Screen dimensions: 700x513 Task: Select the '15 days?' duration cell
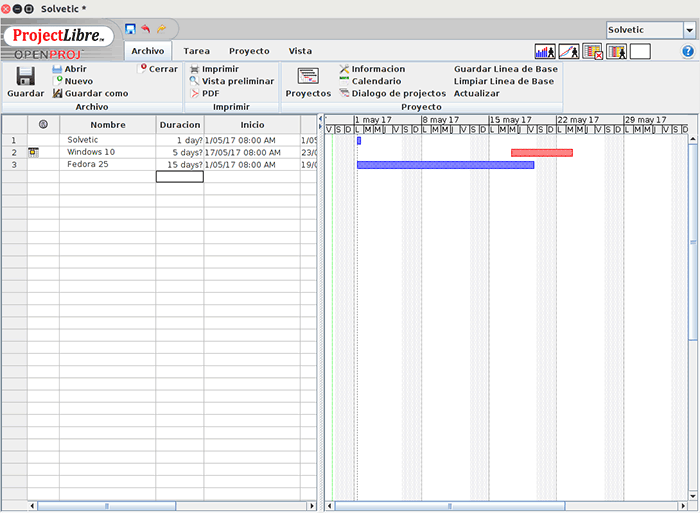point(180,164)
